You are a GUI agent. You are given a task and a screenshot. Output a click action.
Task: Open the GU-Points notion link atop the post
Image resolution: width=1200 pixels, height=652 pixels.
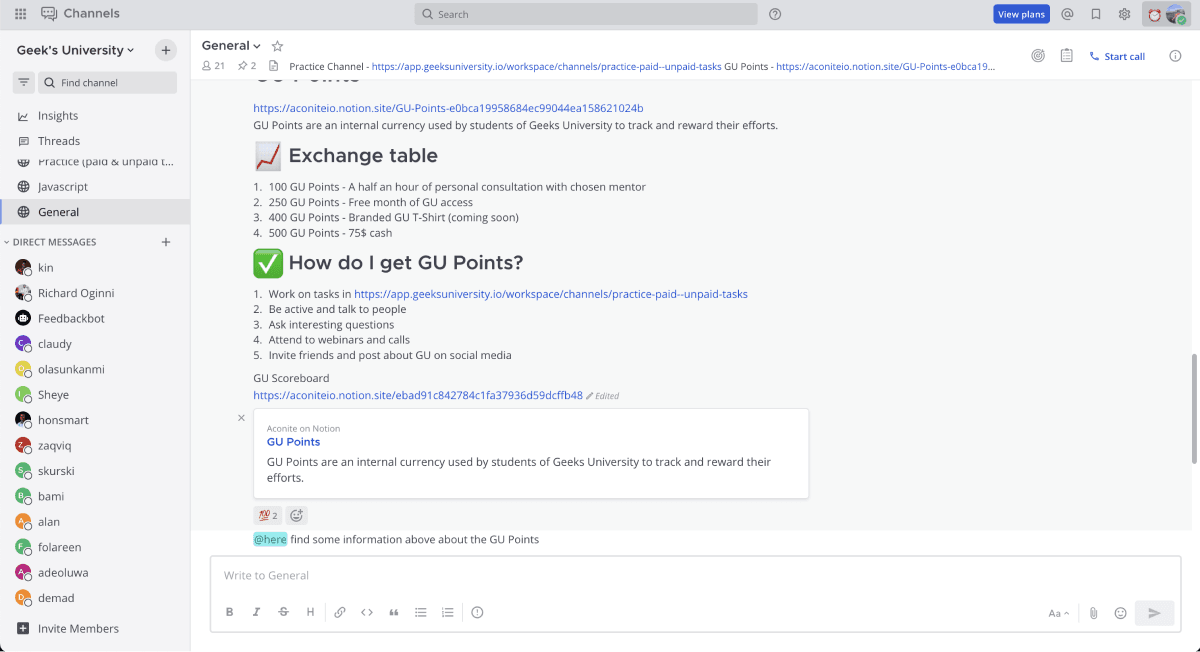point(448,108)
